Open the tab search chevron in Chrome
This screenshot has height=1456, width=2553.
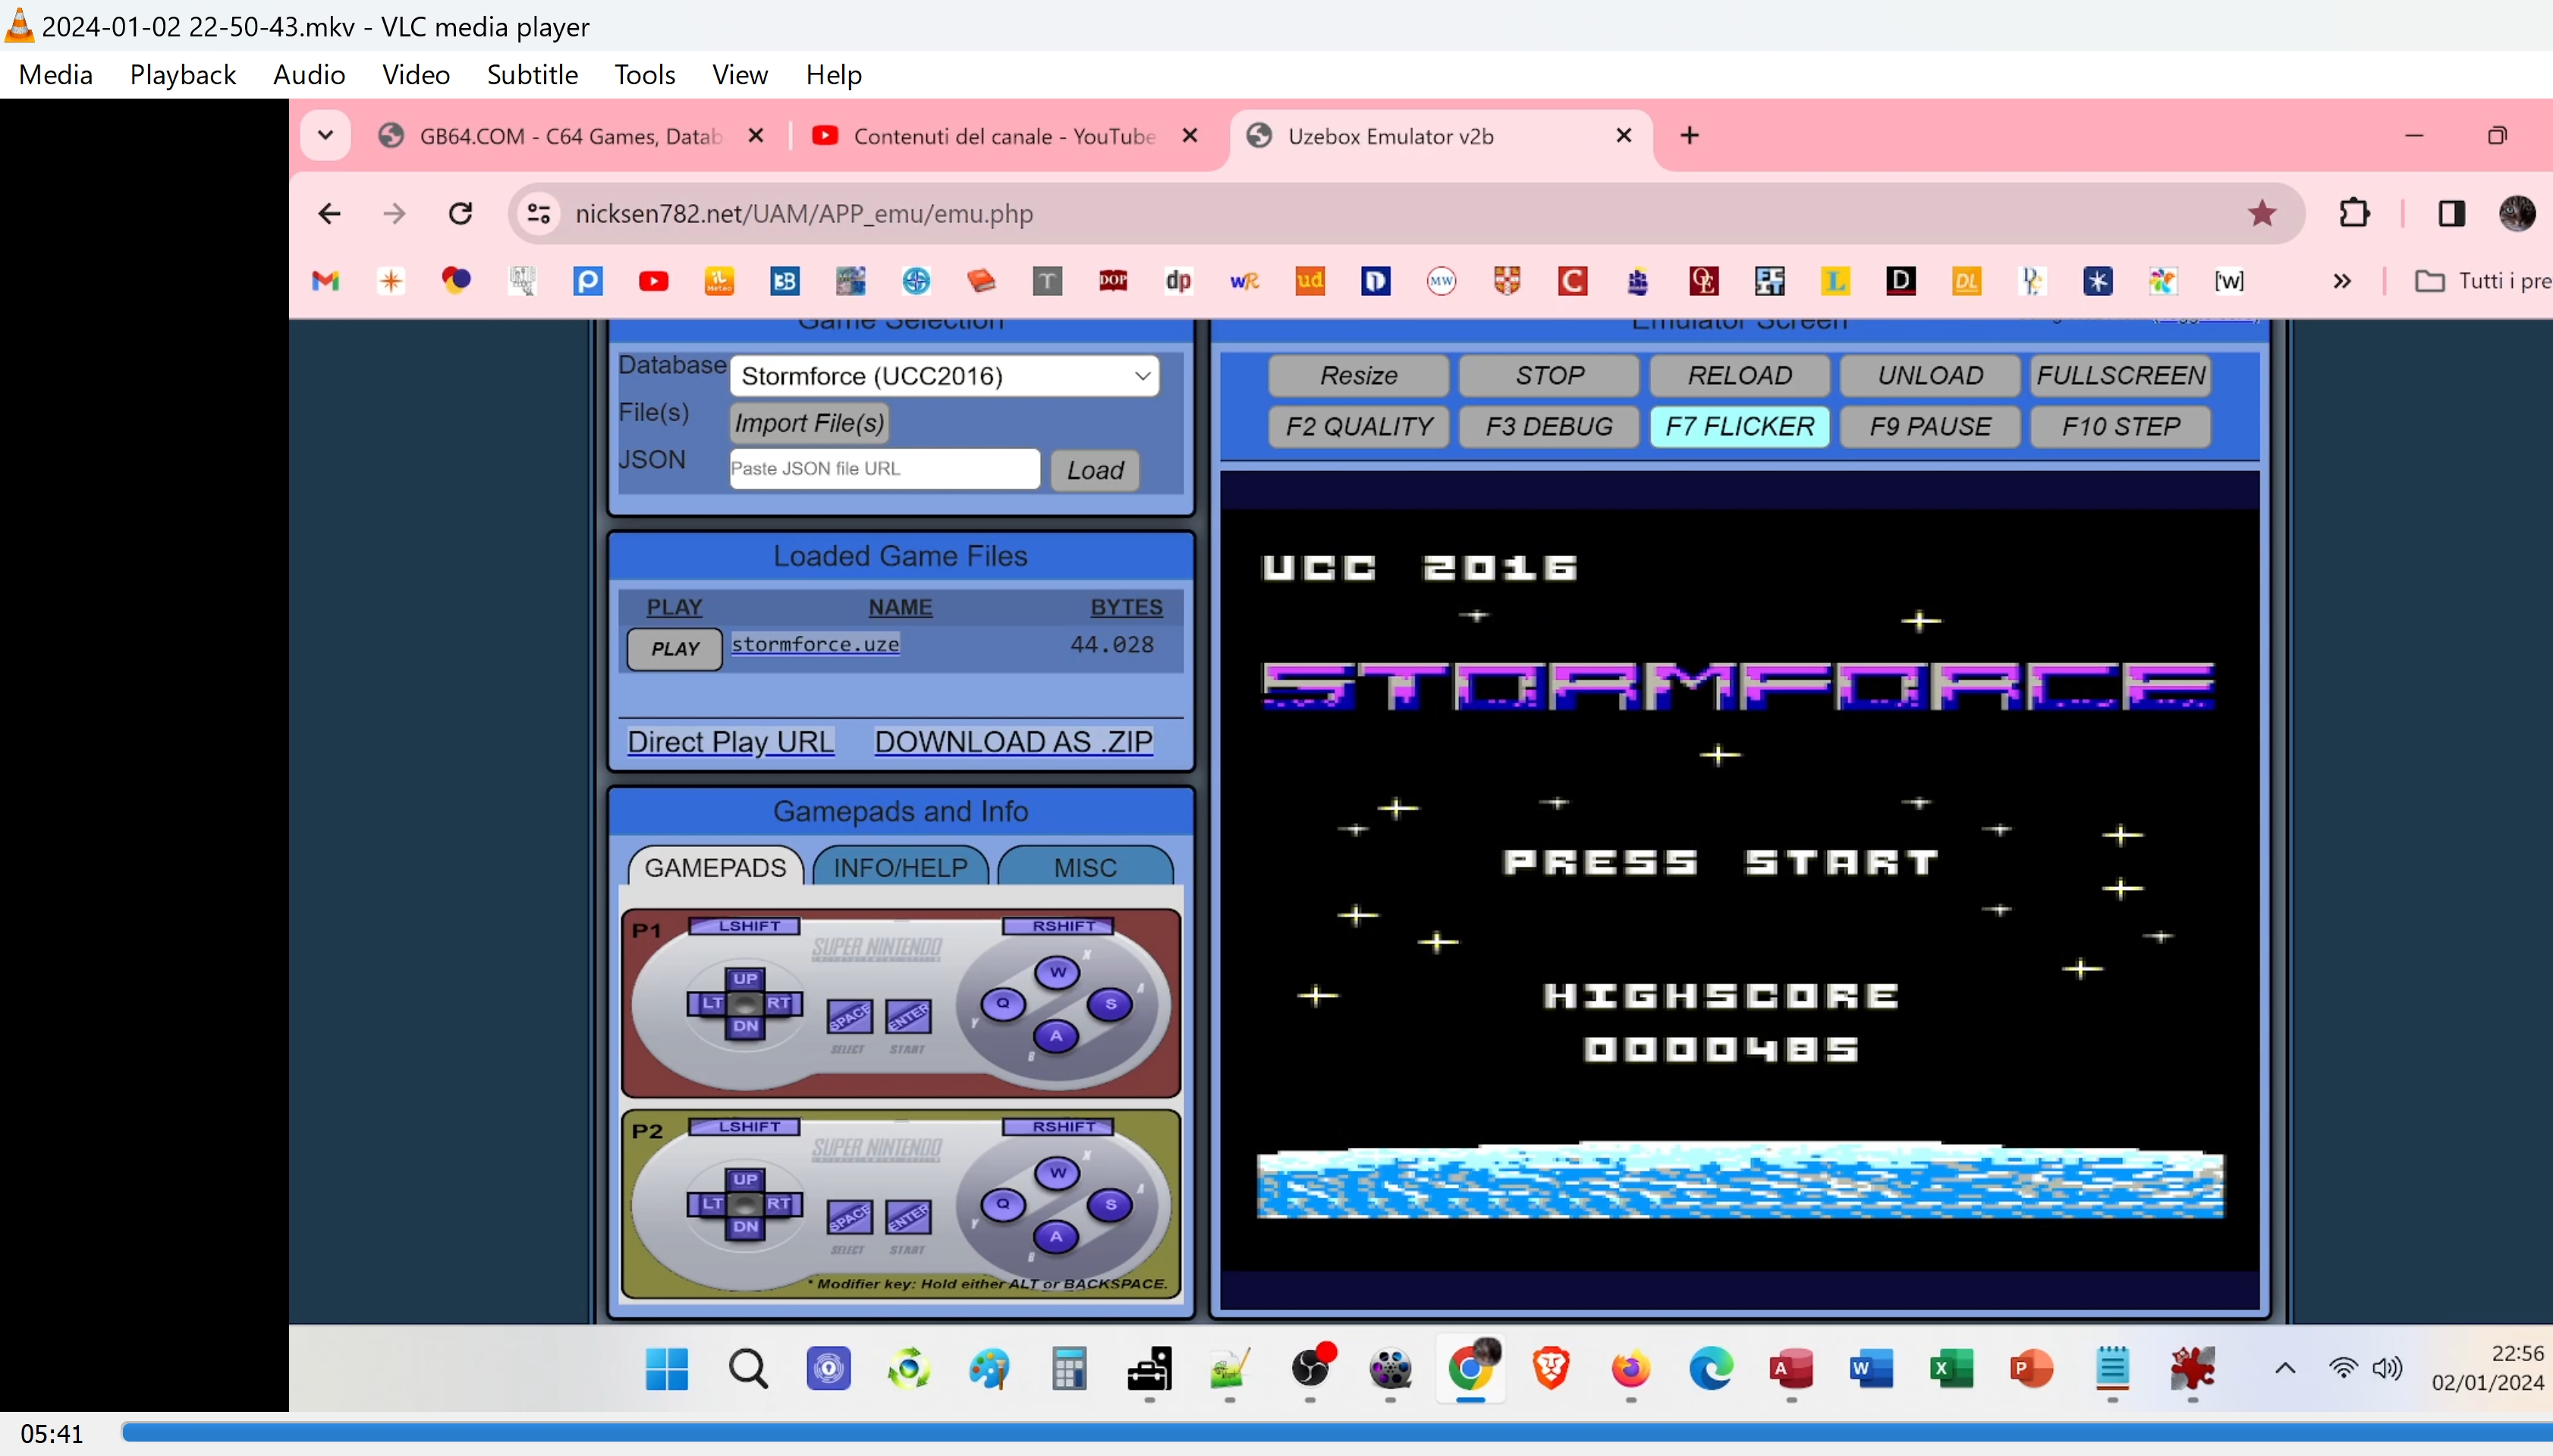(325, 135)
